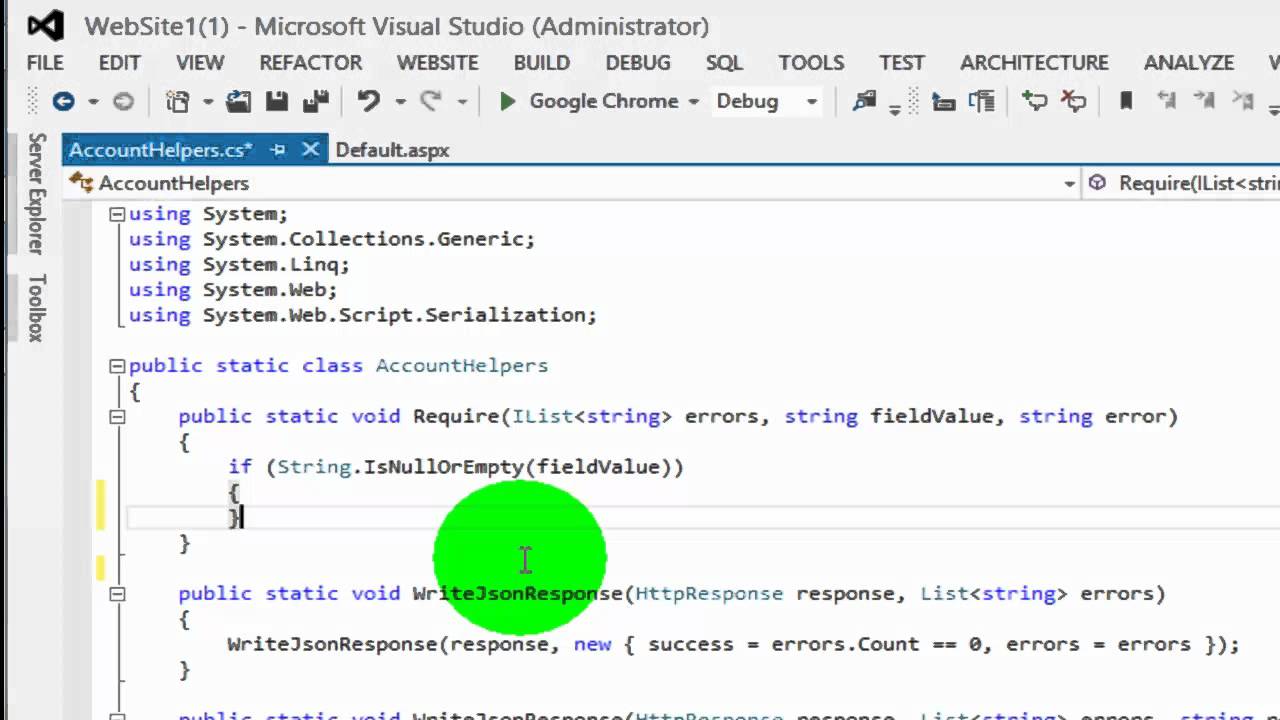This screenshot has height=720, width=1280.
Task: Open the BUILD menu
Action: [x=542, y=63]
